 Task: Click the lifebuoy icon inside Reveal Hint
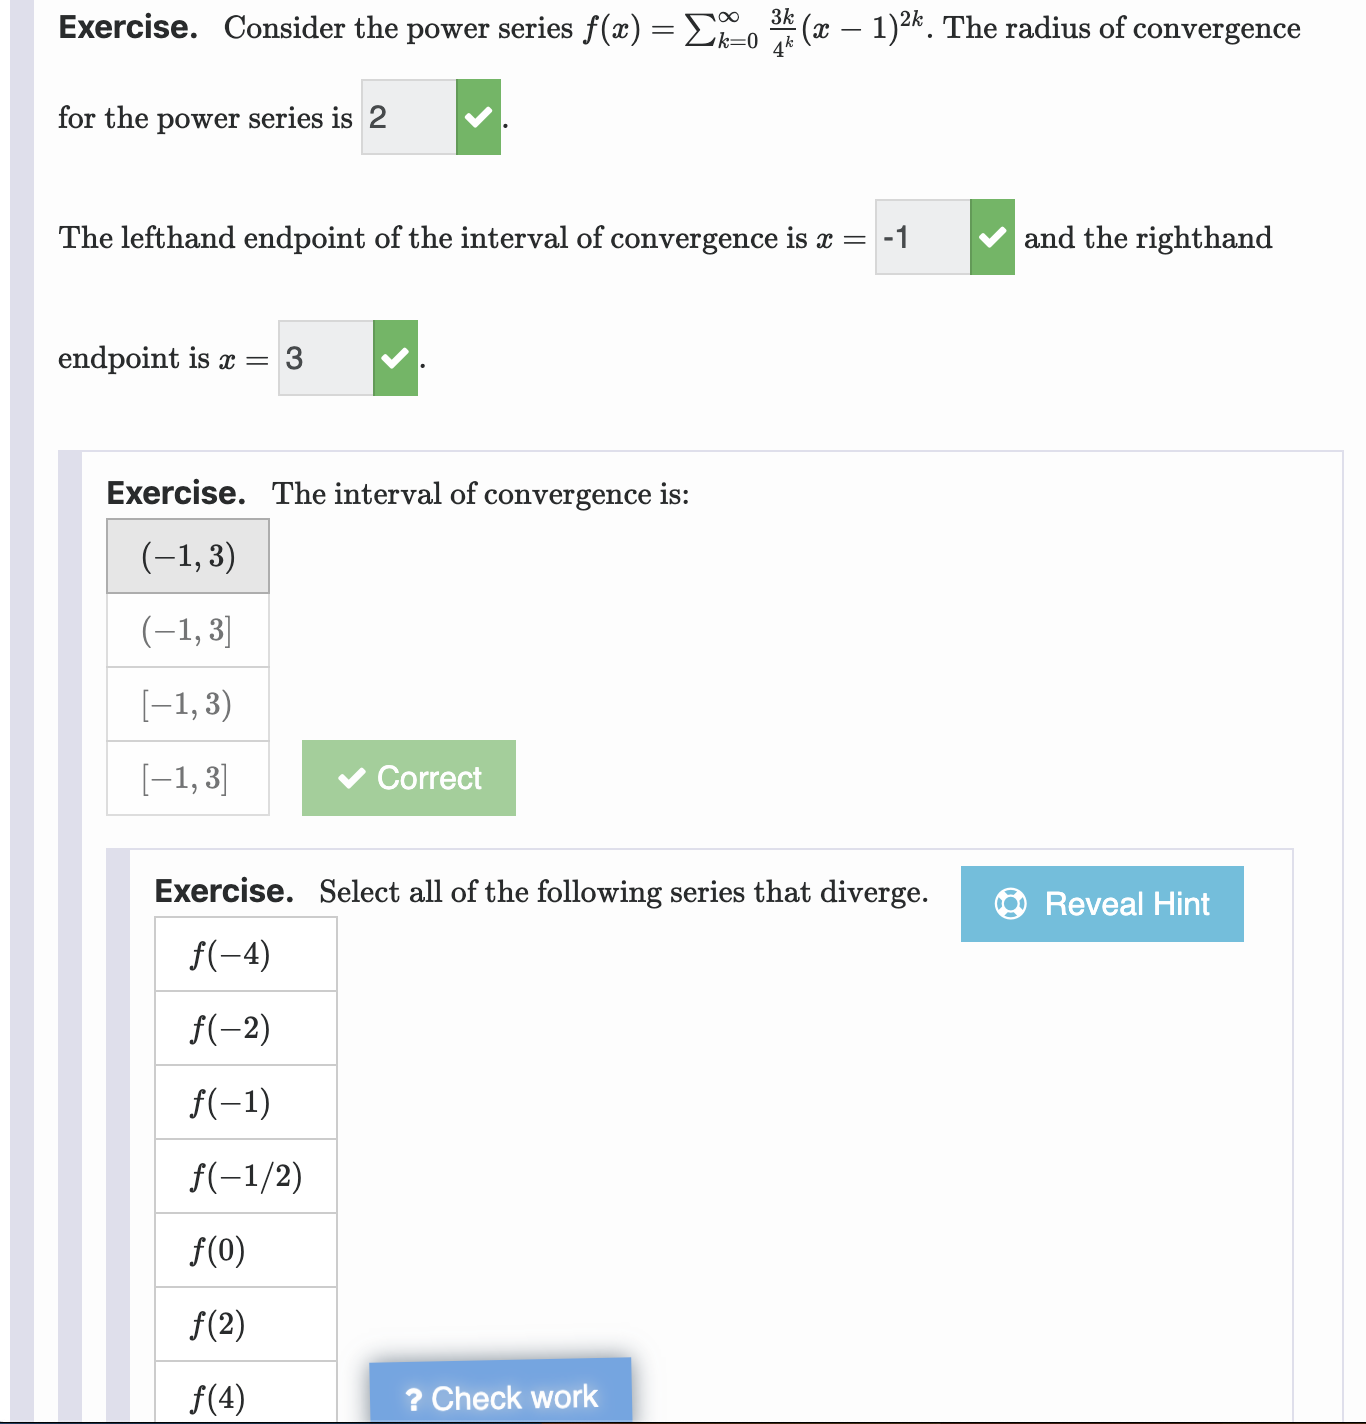(1009, 903)
